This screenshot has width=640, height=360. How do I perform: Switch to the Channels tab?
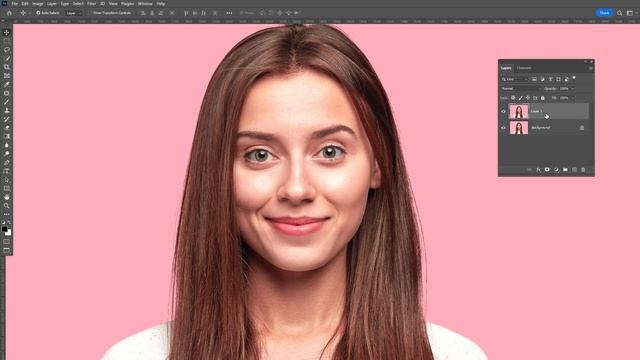(x=524, y=68)
